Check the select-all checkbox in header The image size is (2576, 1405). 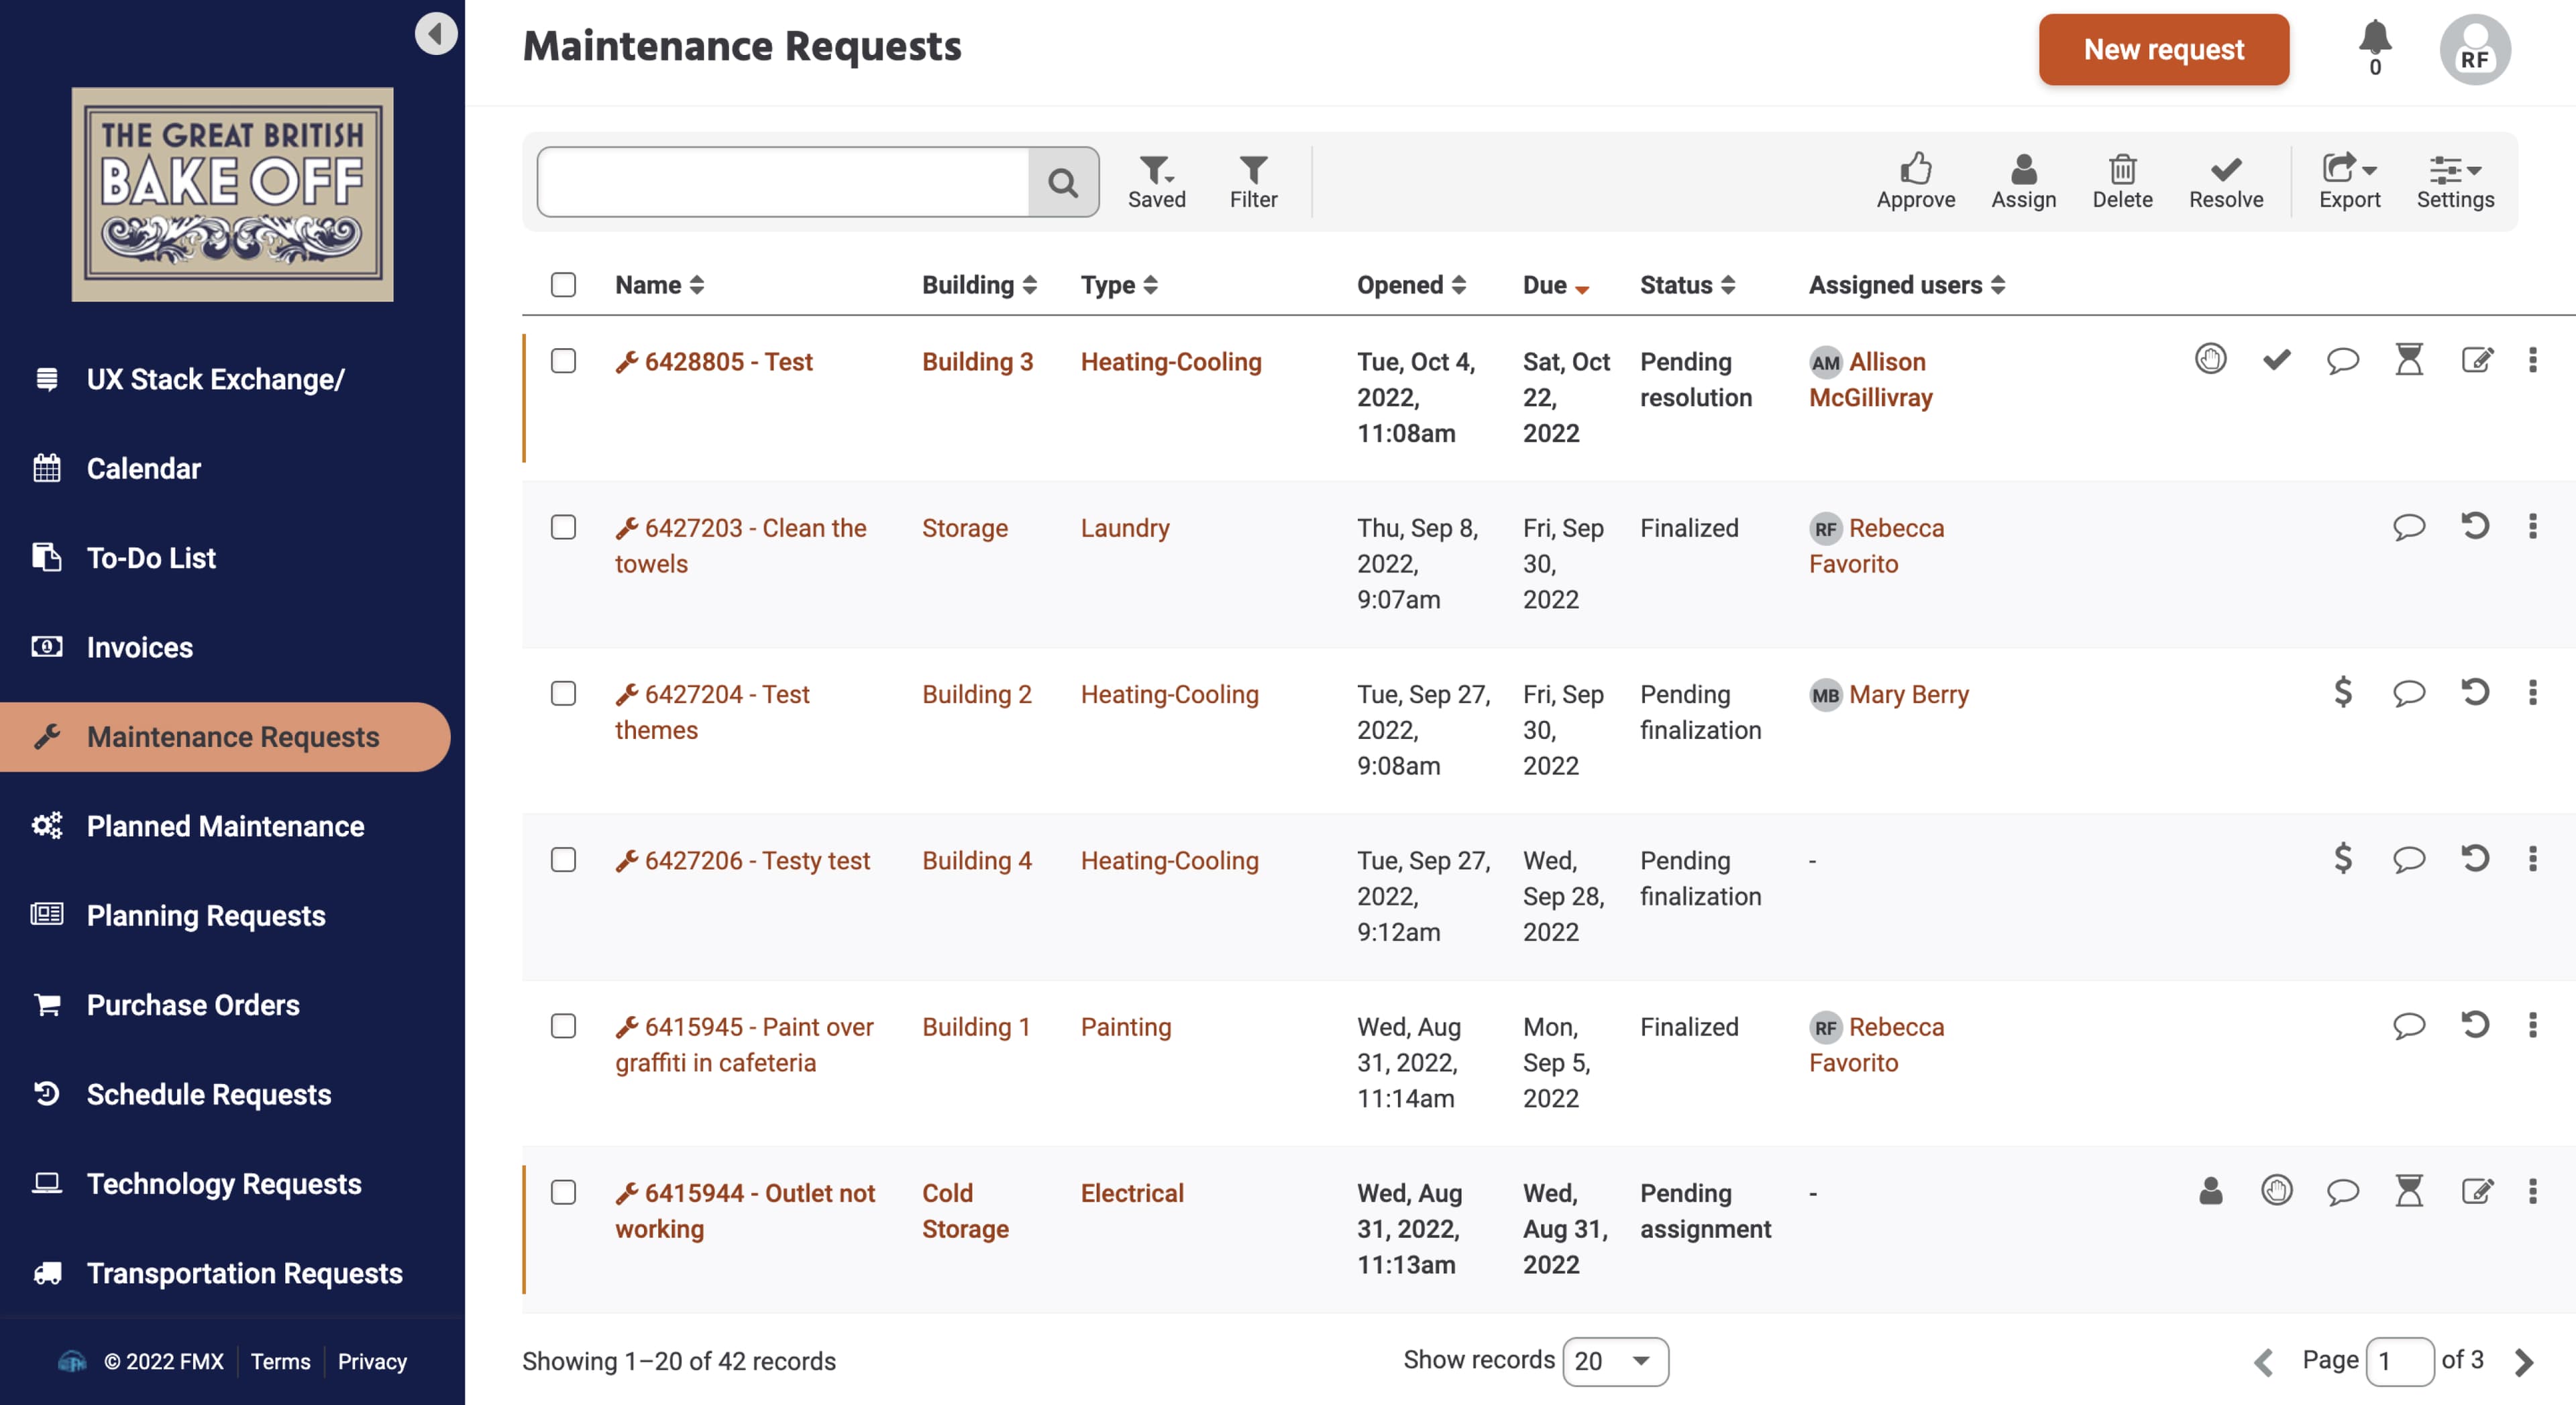click(x=563, y=285)
